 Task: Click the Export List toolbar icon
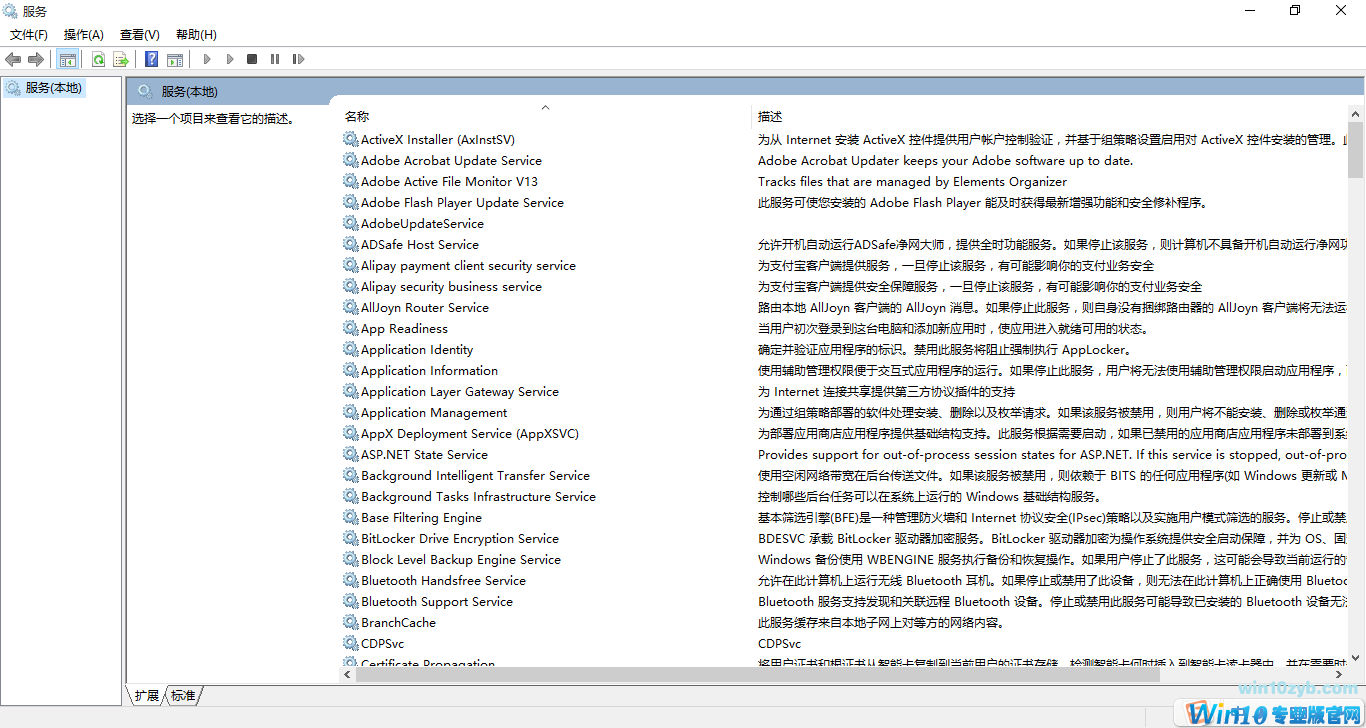[120, 59]
